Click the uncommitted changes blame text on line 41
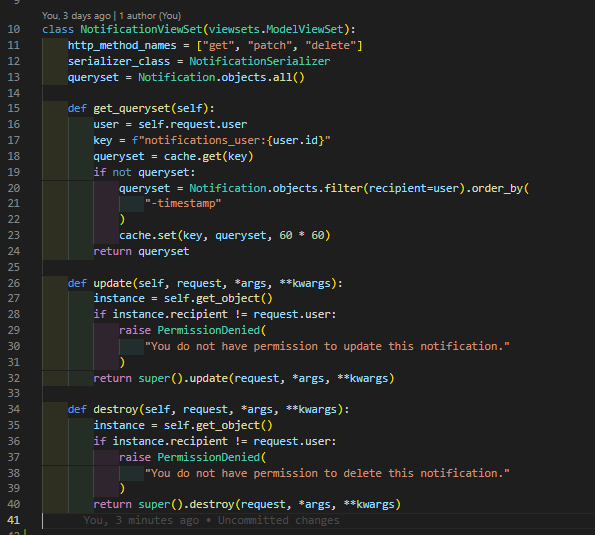The image size is (595, 535). [x=211, y=520]
